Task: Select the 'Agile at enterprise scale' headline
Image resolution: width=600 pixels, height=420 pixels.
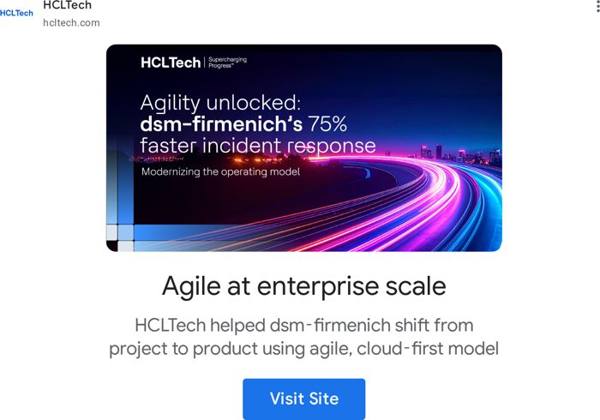Action: point(304,286)
